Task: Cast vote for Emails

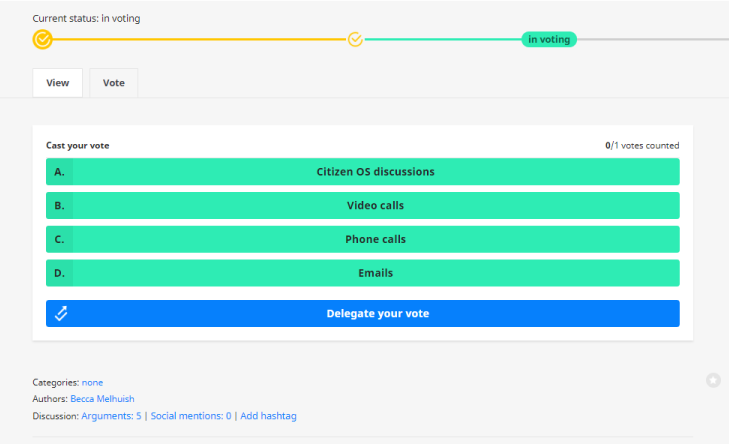Action: 376,273
